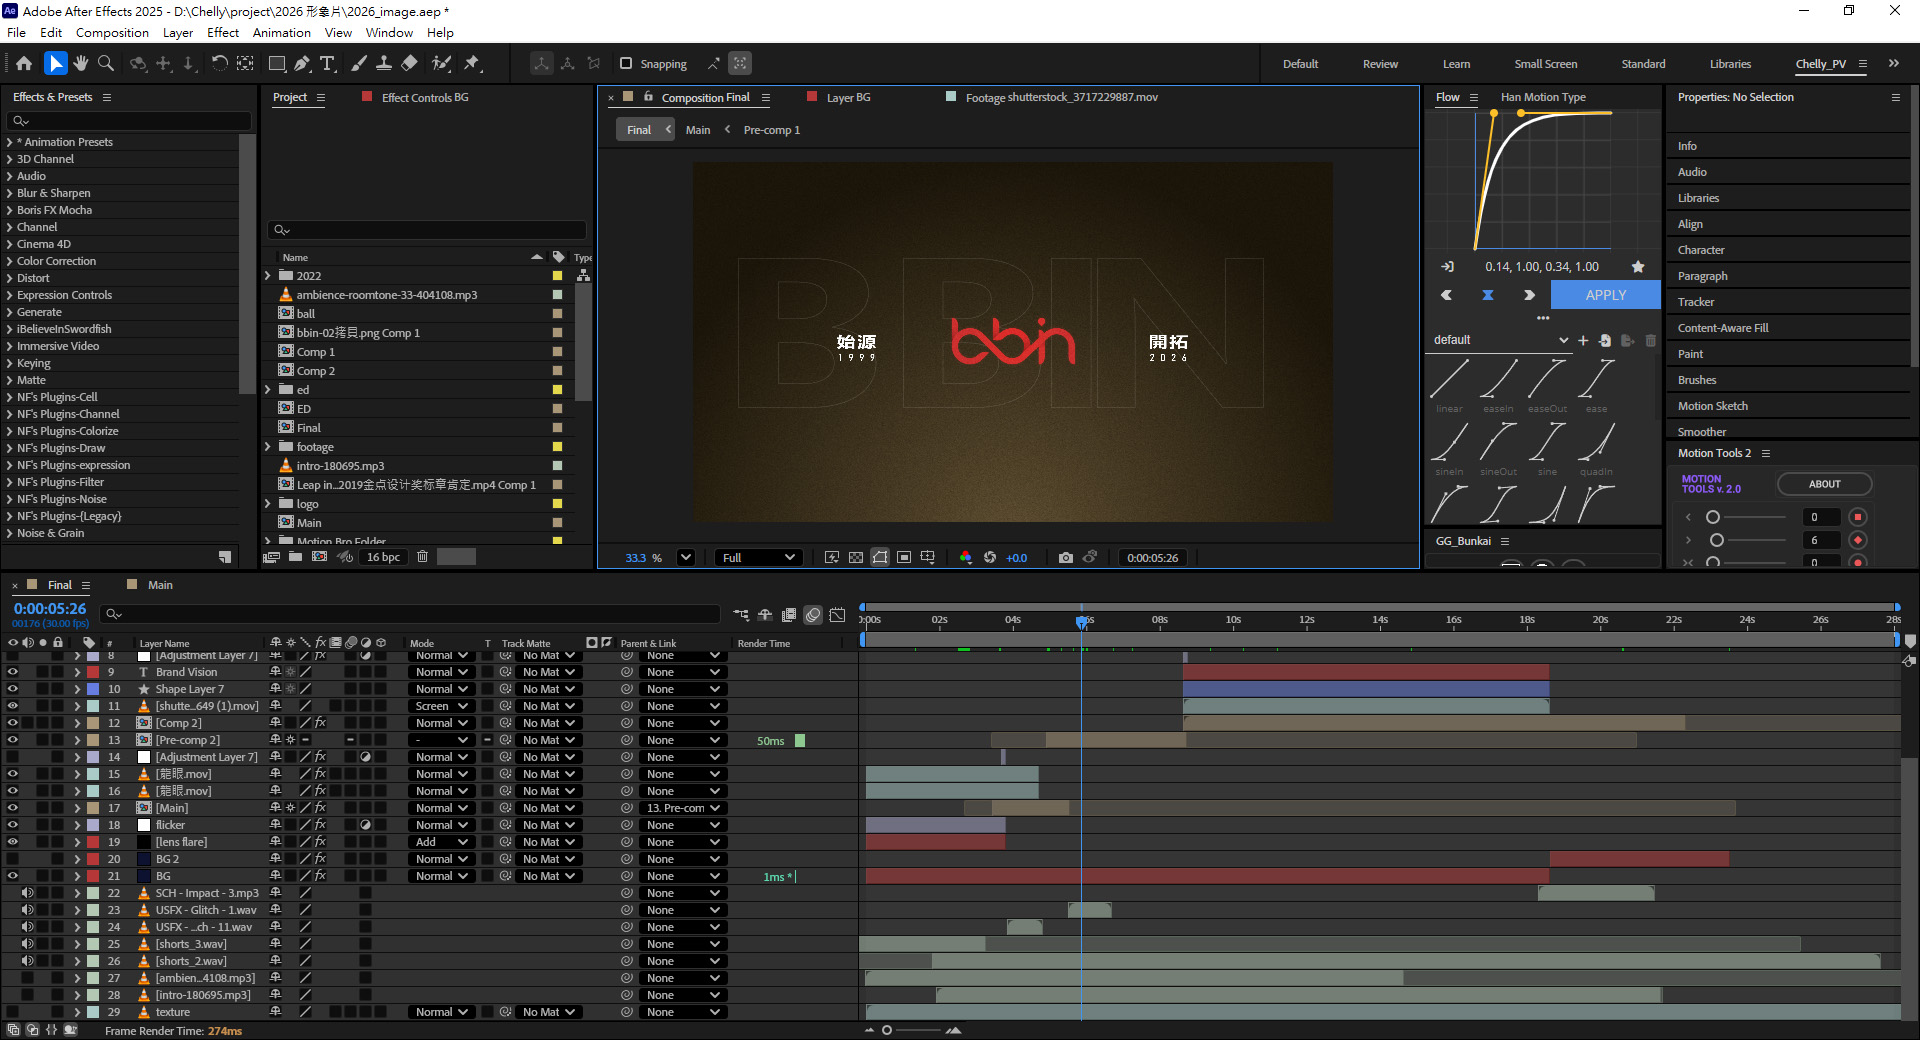Select the Pen tool in the toolbar

click(x=302, y=63)
